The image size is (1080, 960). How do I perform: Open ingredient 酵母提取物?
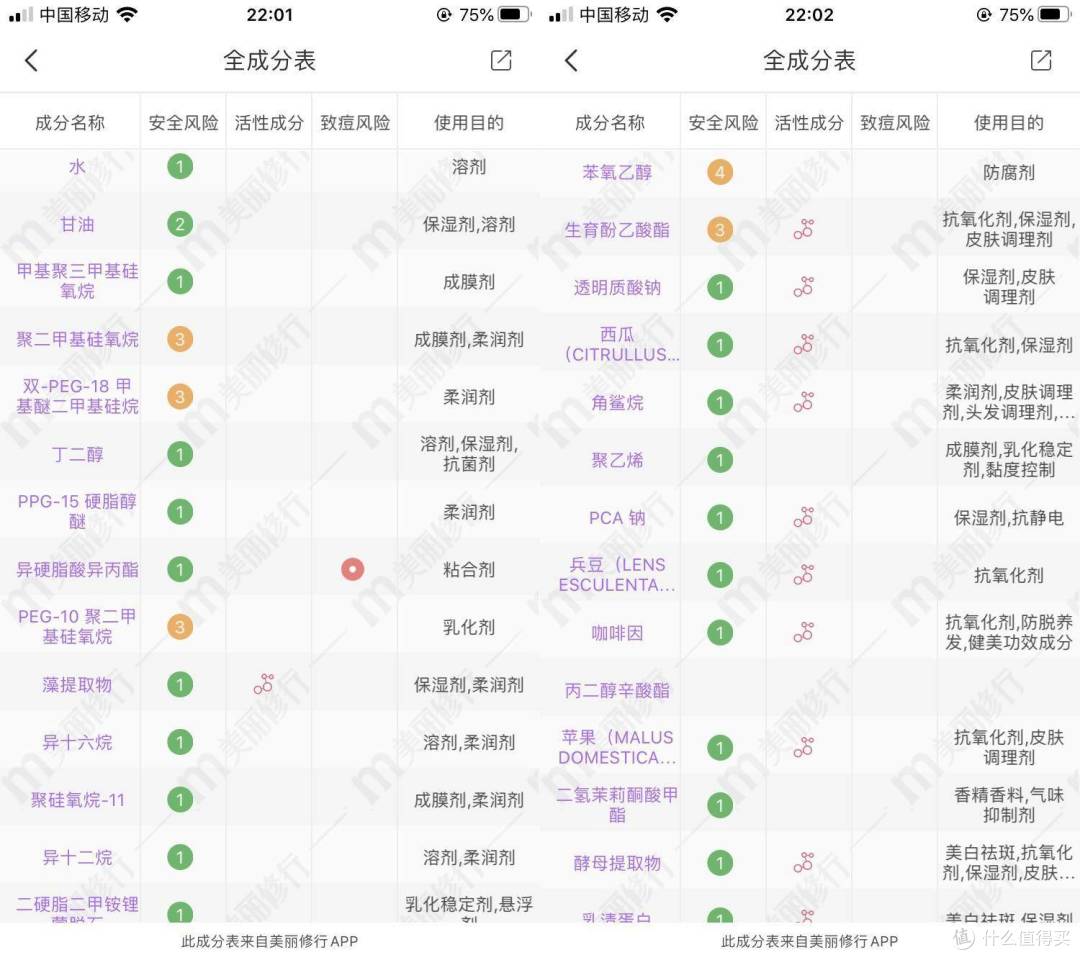pyautogui.click(x=617, y=862)
